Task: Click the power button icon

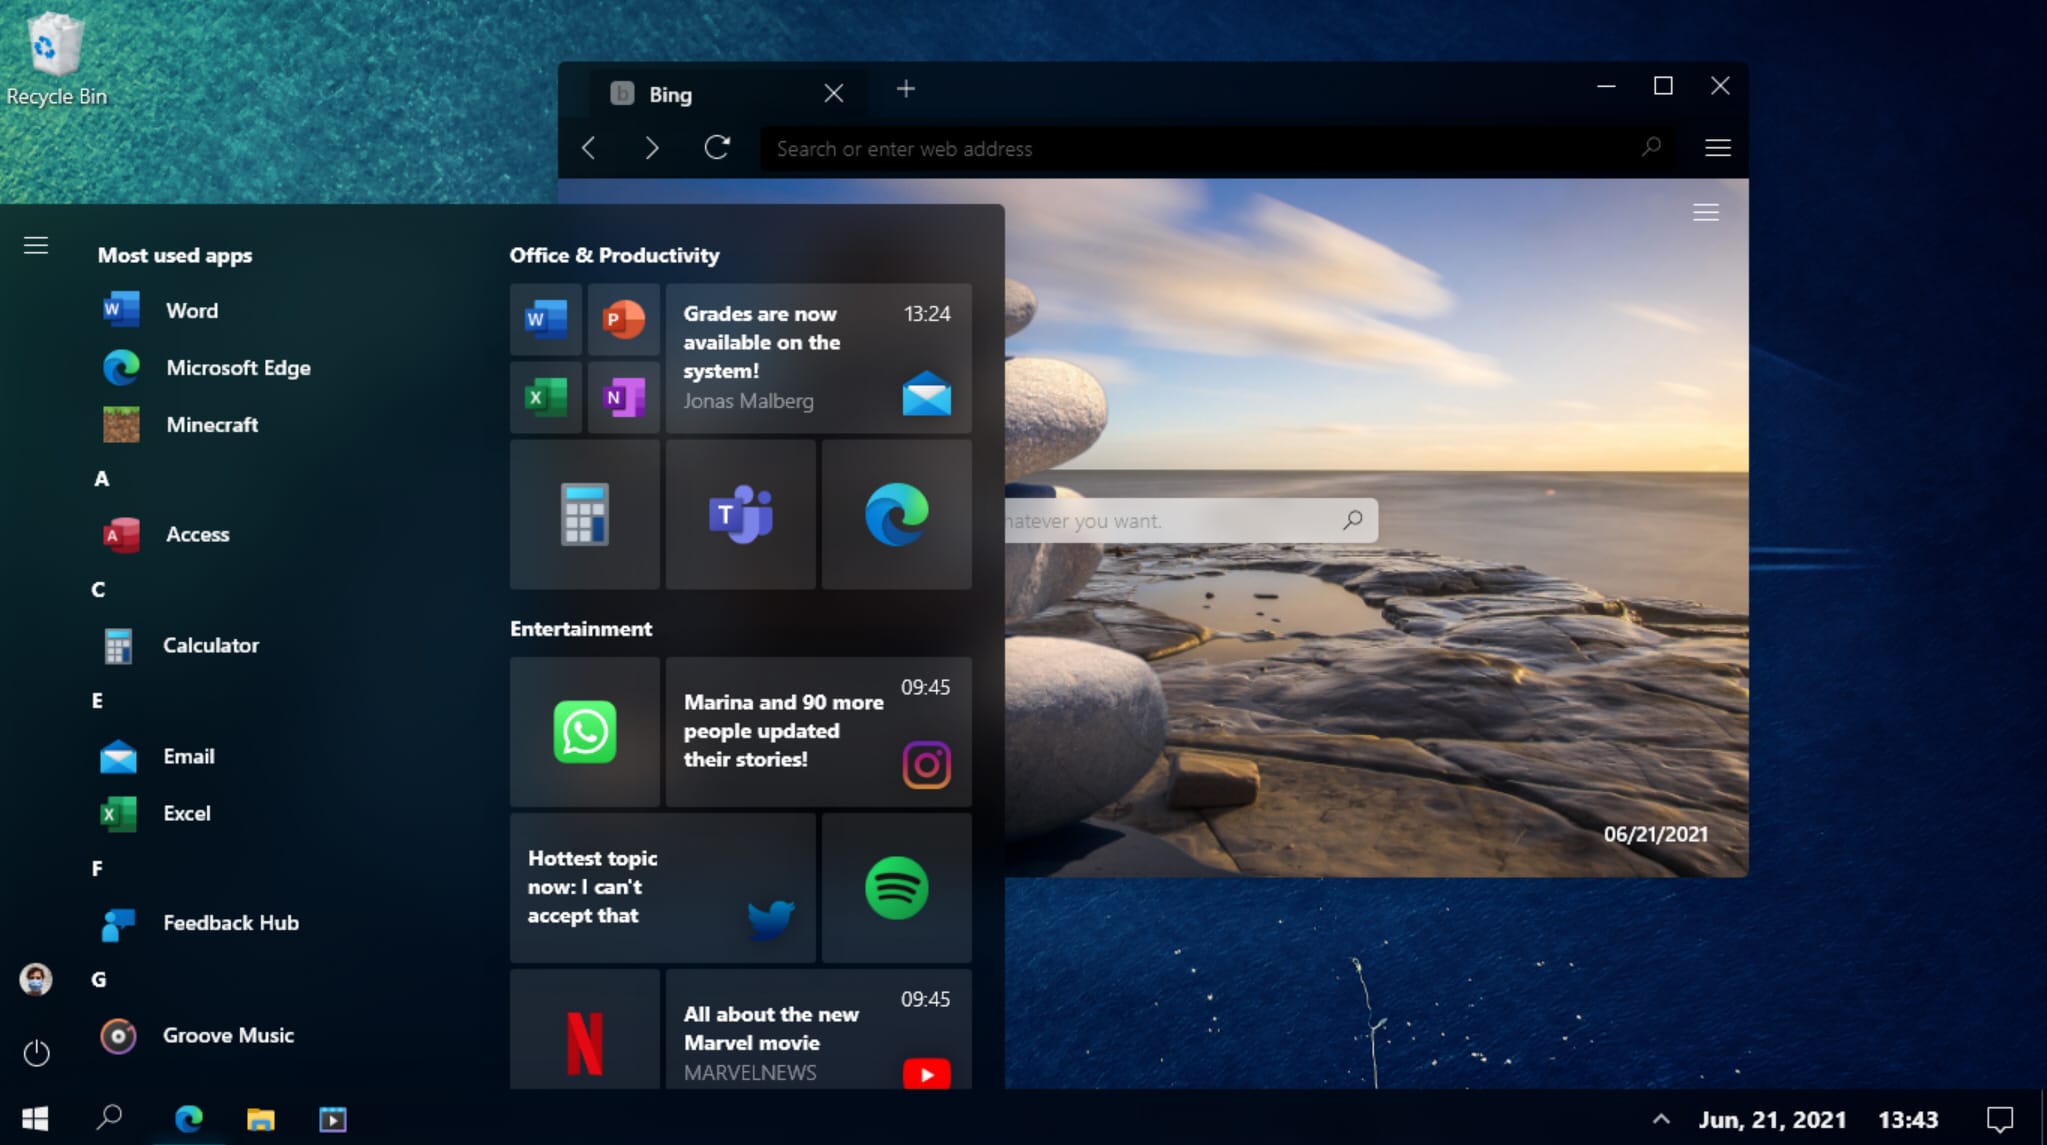Action: pos(36,1053)
